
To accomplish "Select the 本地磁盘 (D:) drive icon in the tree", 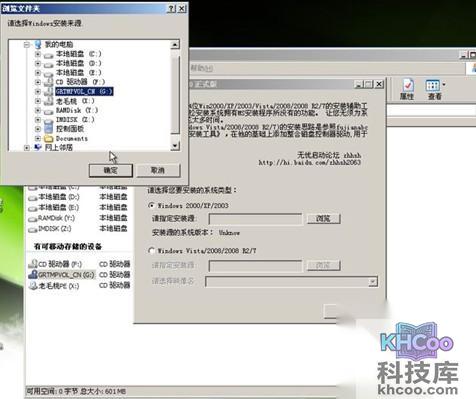I will [49, 64].
